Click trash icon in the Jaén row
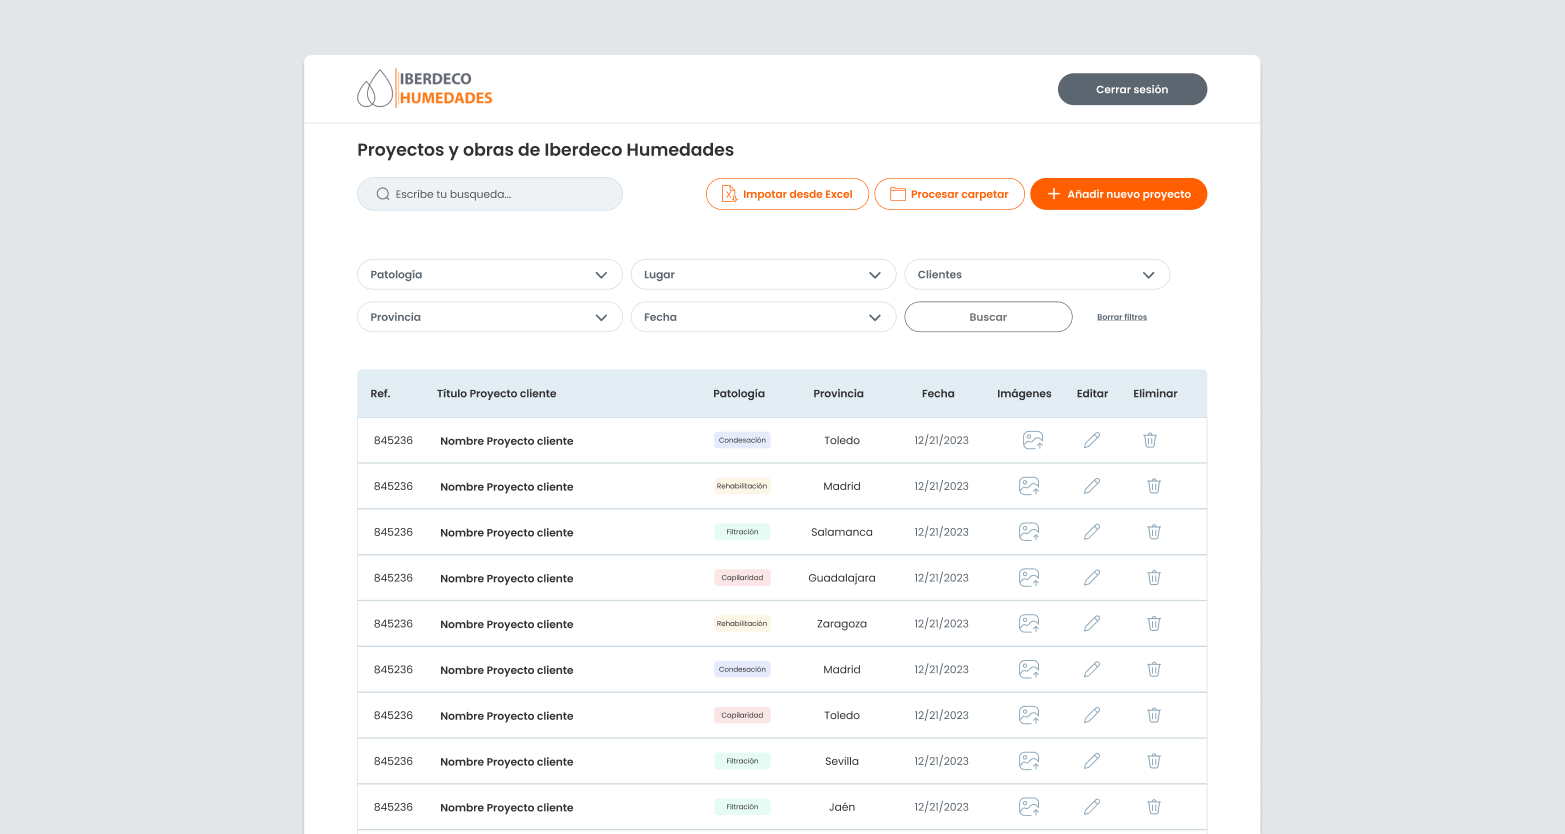The image size is (1565, 834). pos(1153,807)
